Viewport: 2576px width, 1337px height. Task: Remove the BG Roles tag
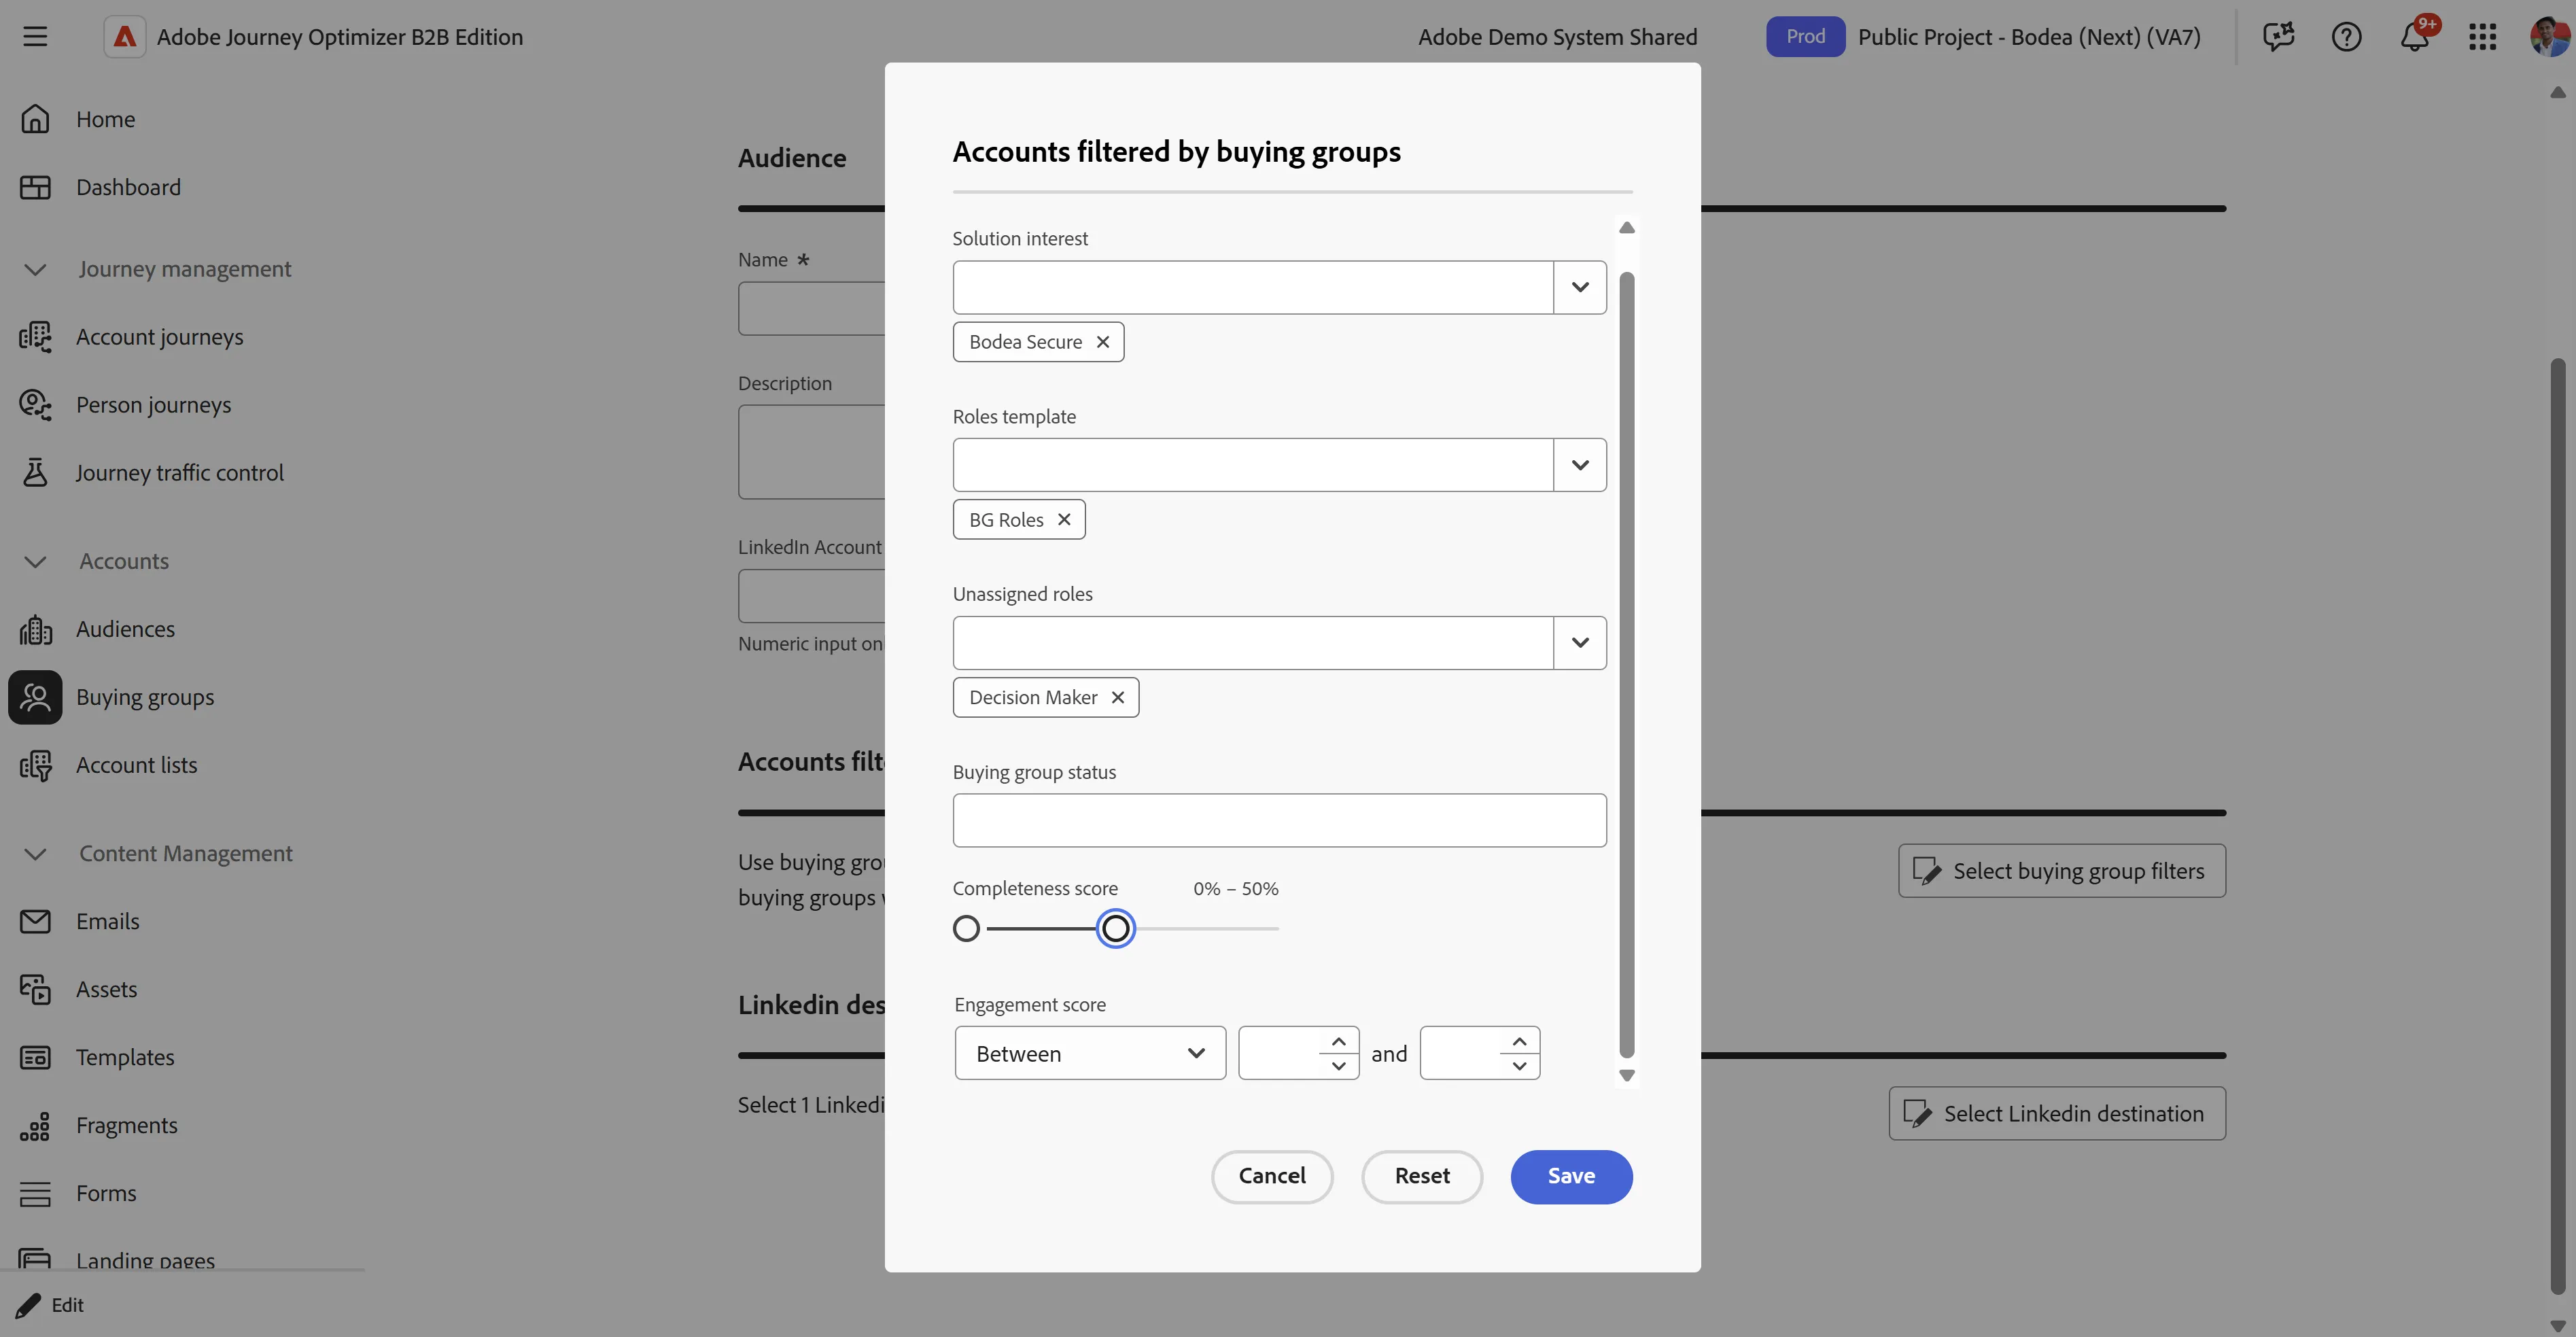click(x=1064, y=520)
